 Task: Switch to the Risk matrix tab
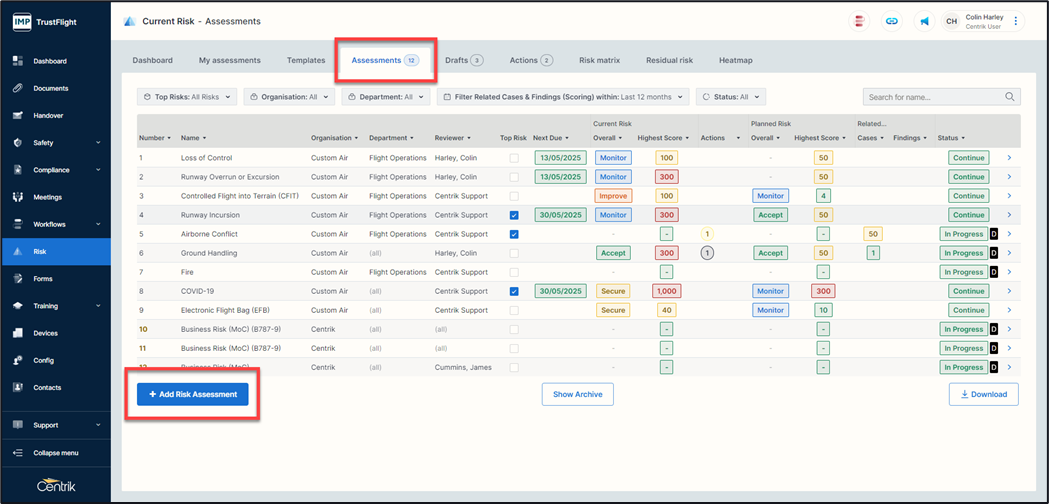(x=599, y=60)
